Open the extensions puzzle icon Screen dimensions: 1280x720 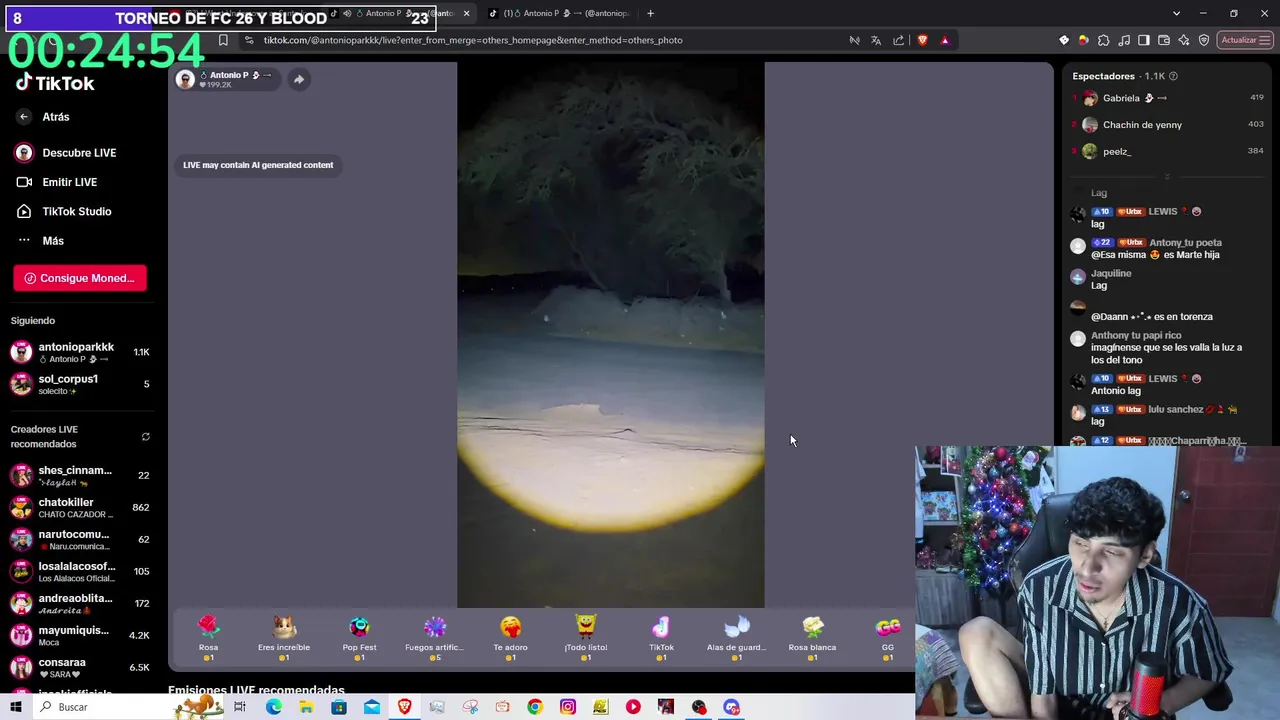click(x=1104, y=40)
